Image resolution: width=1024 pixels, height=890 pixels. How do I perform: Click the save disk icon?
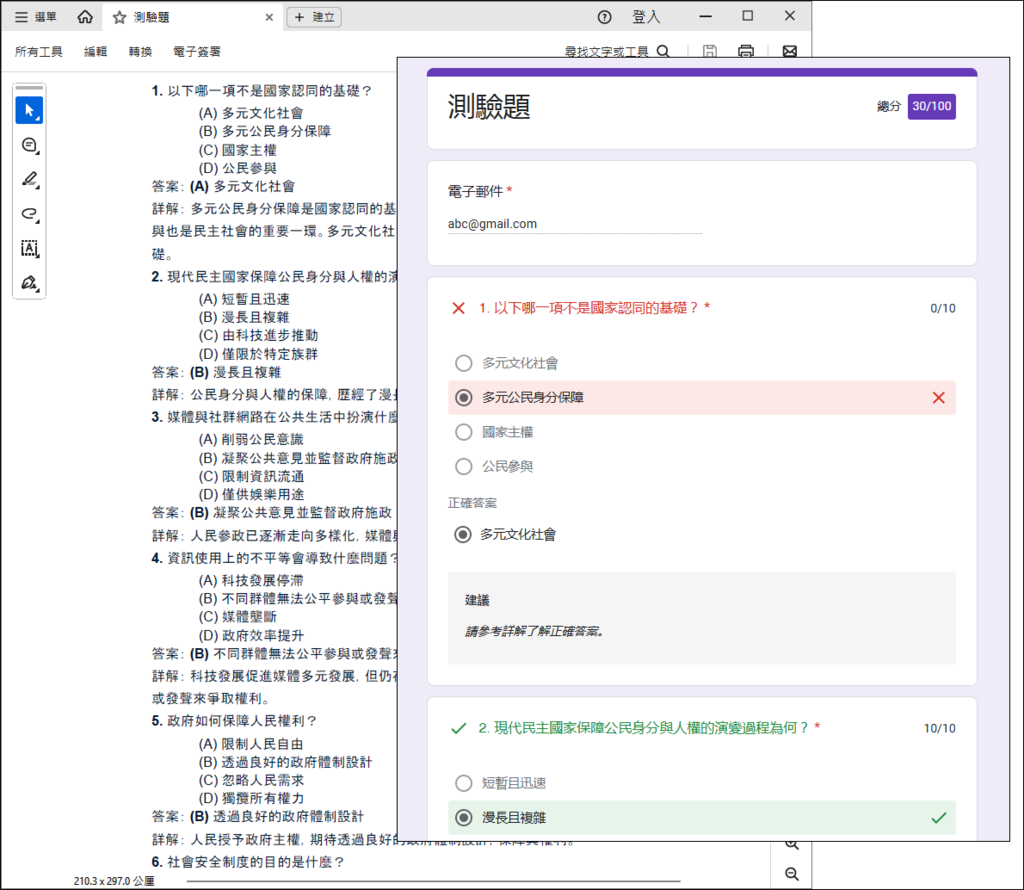710,51
